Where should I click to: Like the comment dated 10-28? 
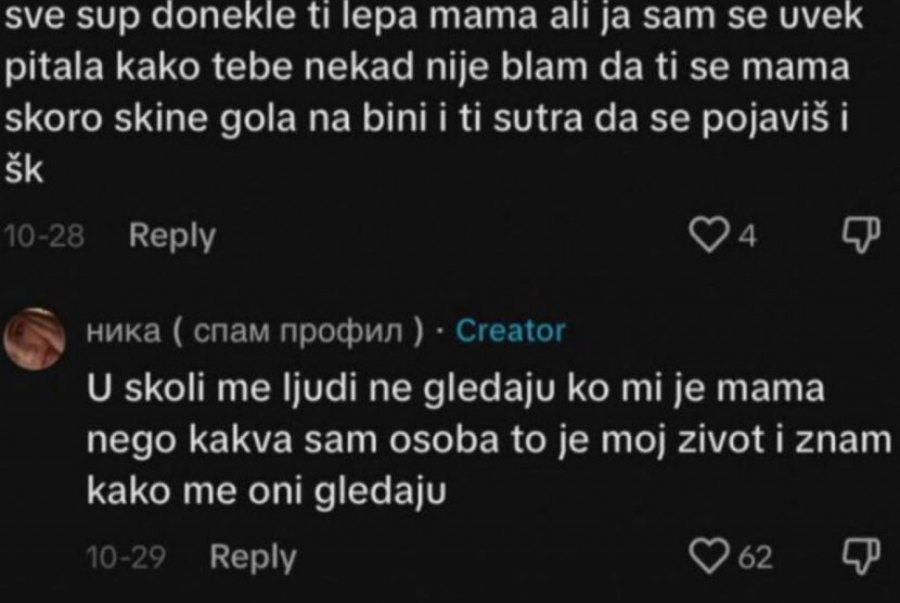(x=712, y=237)
